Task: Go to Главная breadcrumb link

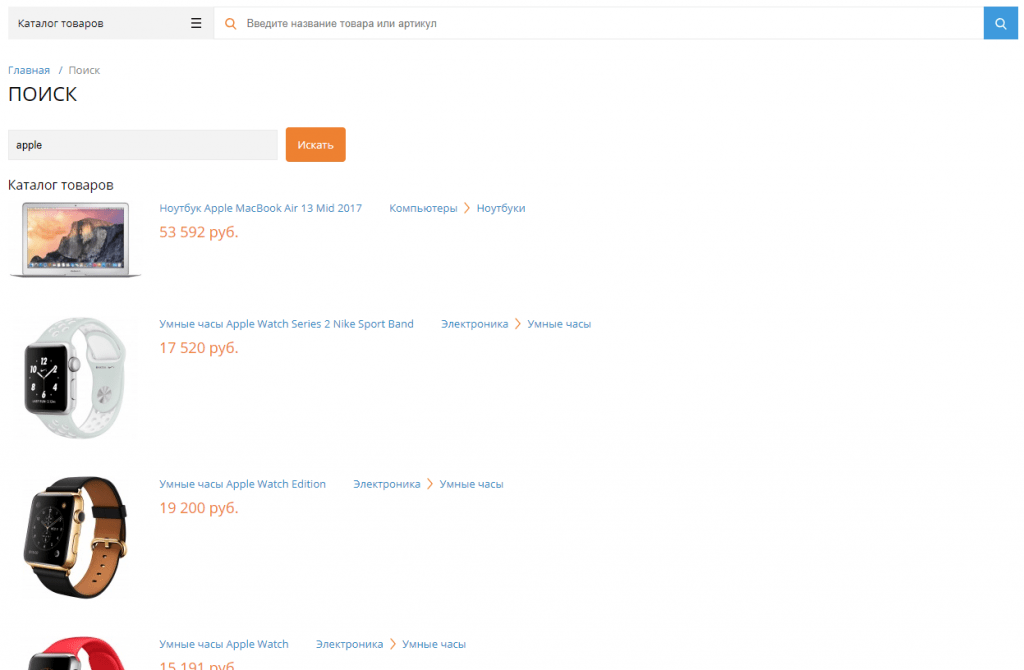Action: [x=29, y=70]
